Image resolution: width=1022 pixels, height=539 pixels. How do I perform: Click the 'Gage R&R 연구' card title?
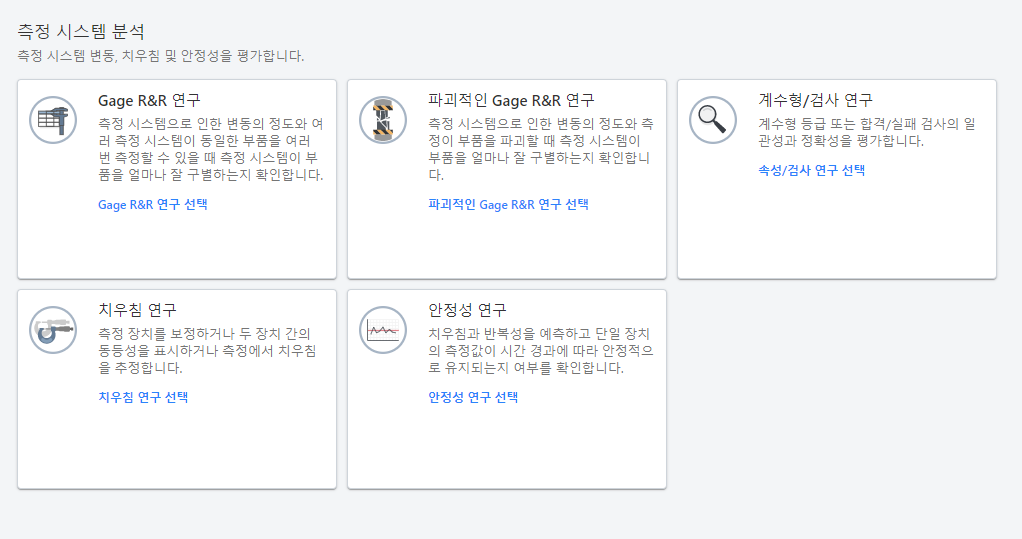pos(149,101)
